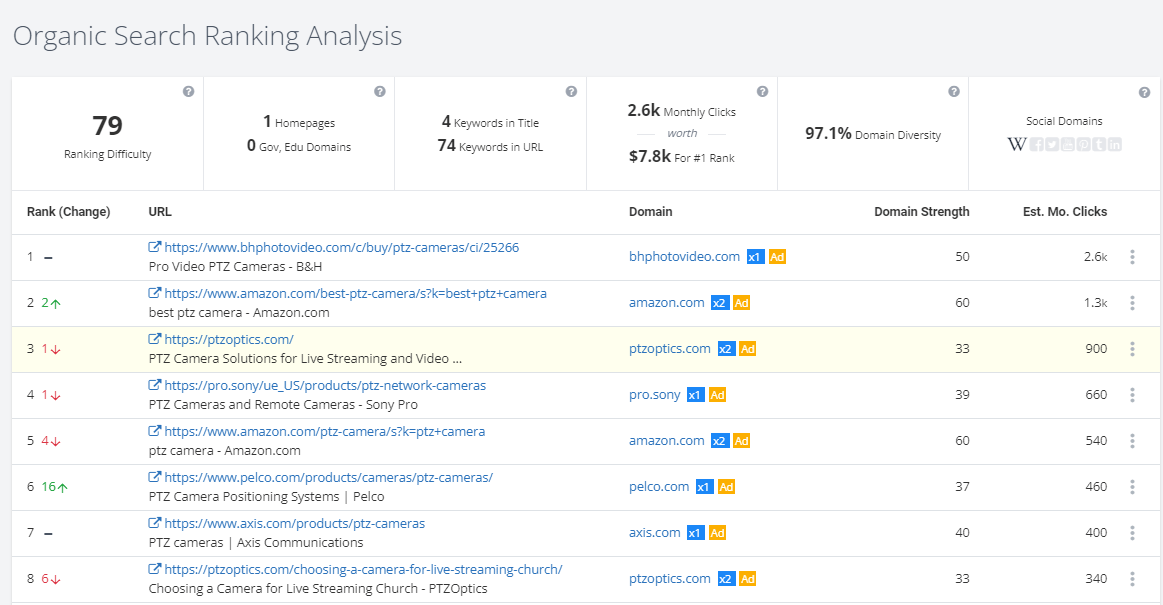This screenshot has height=605, width=1163.
Task: Open the Domain Diversity help icon
Action: (x=954, y=91)
